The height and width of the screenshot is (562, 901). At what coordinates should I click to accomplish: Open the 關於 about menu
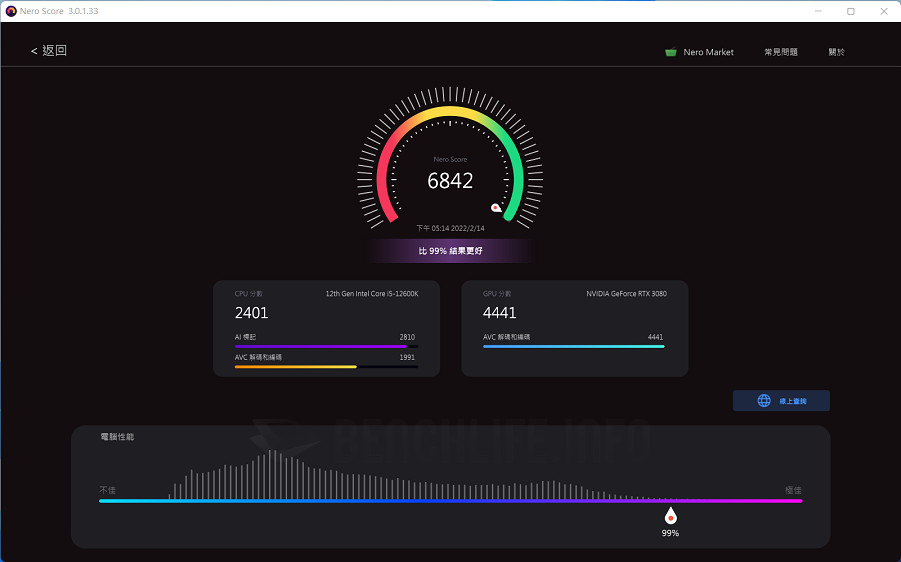(836, 52)
